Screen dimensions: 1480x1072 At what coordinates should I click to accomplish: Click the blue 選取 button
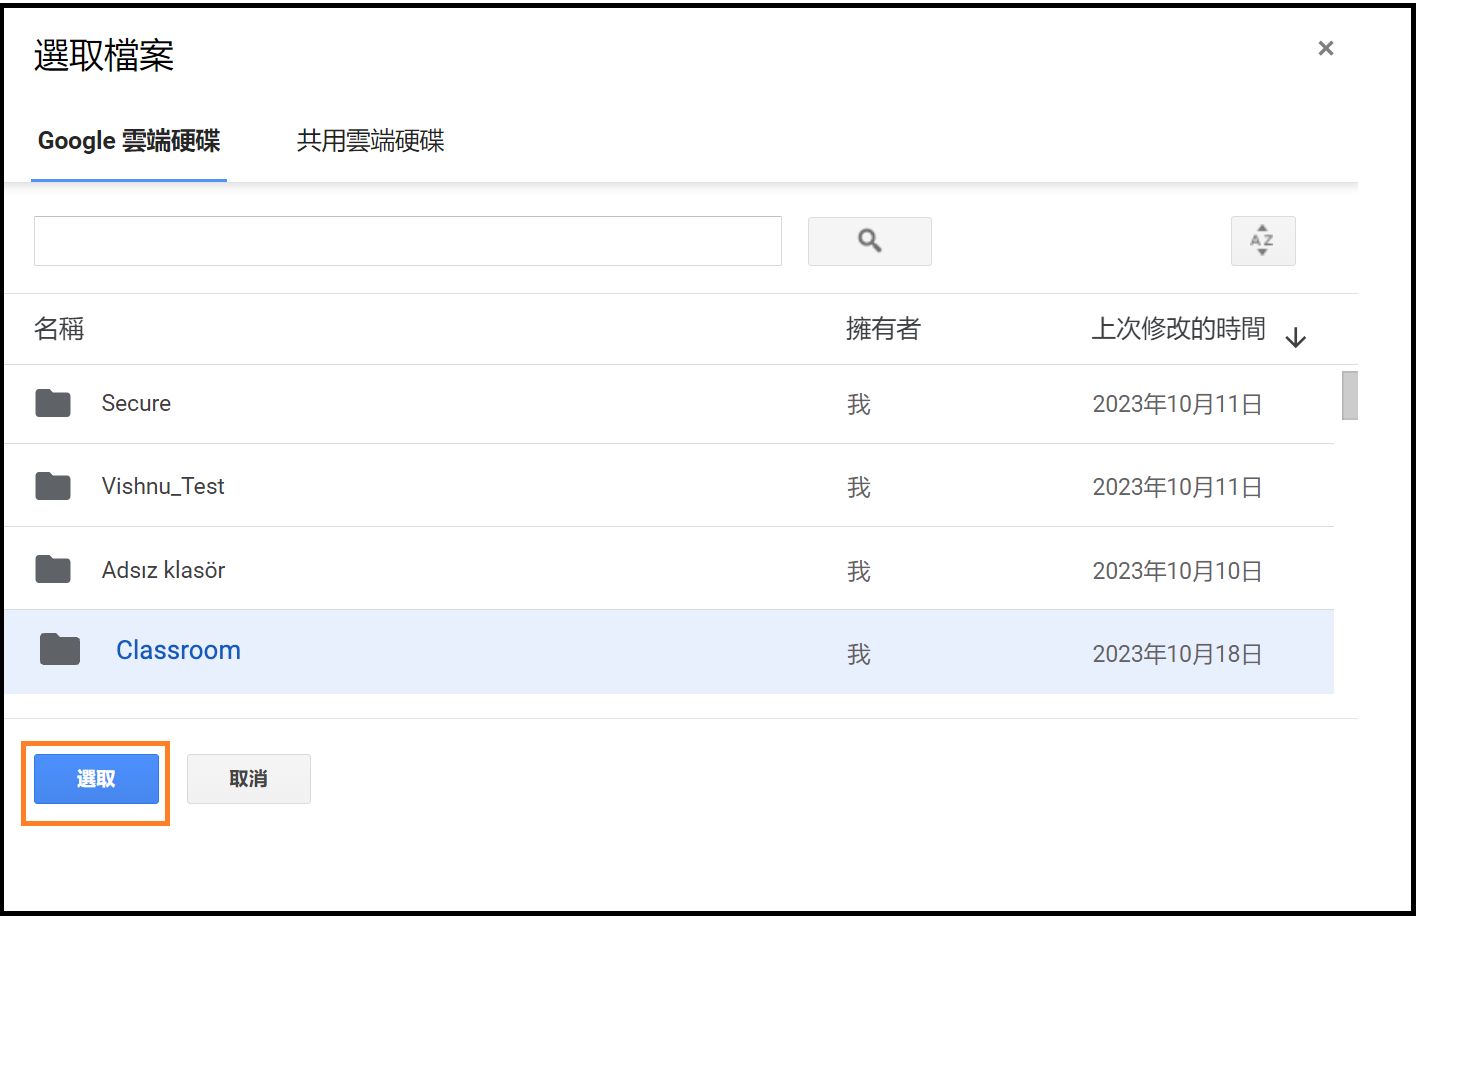96,779
